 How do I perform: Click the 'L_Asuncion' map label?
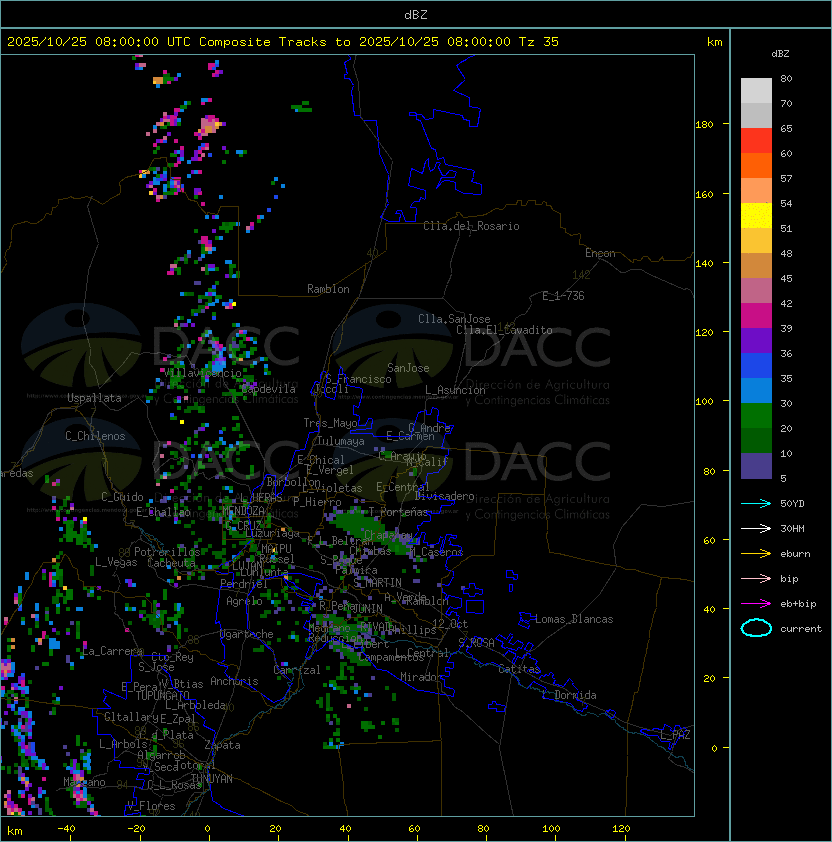coord(455,390)
